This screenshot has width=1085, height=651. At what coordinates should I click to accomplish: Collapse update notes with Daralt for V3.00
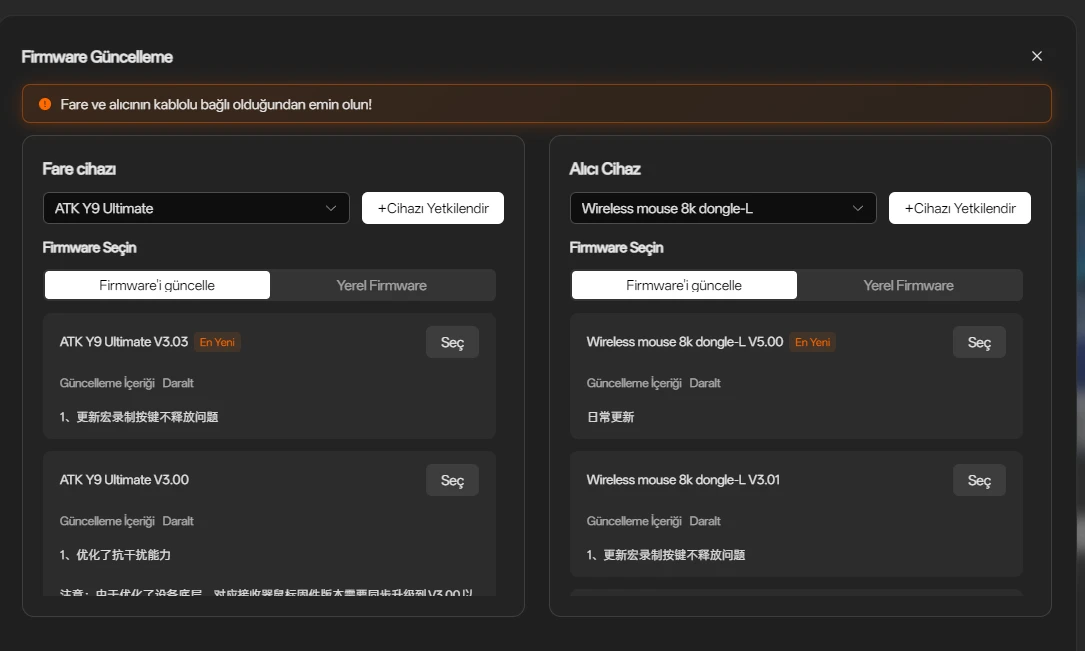[178, 521]
